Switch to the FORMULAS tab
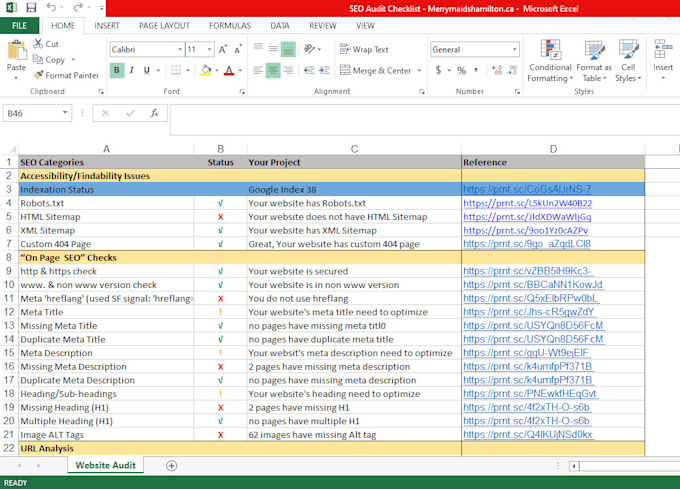This screenshot has height=489, width=680. click(x=230, y=26)
